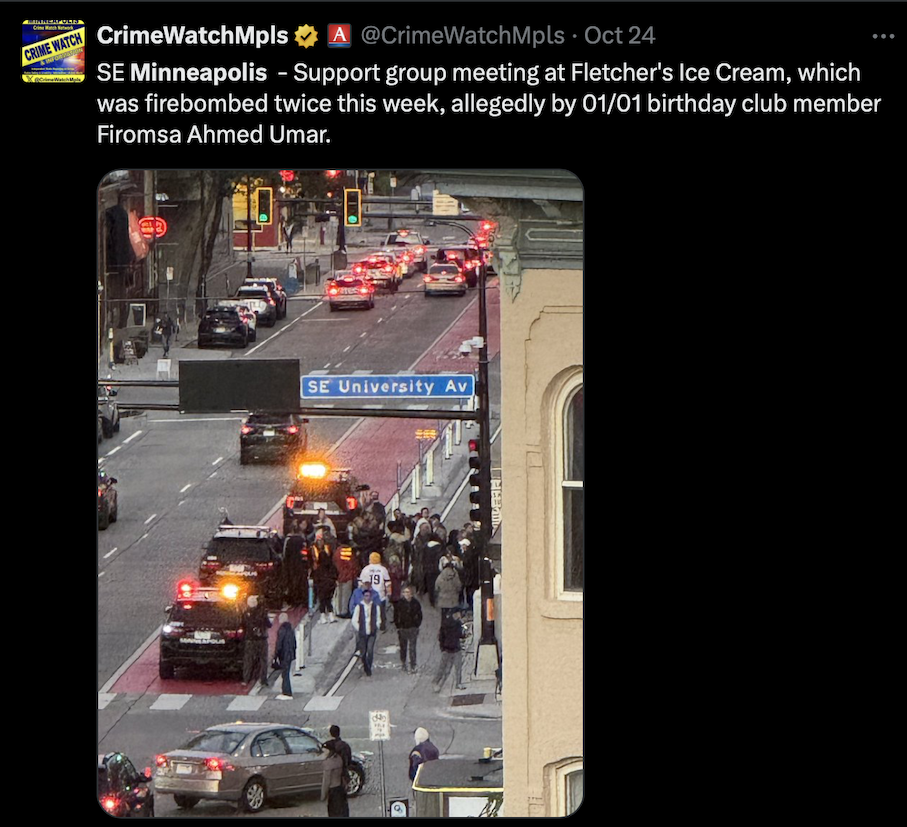Click the SE University Av sign in photo

point(388,387)
